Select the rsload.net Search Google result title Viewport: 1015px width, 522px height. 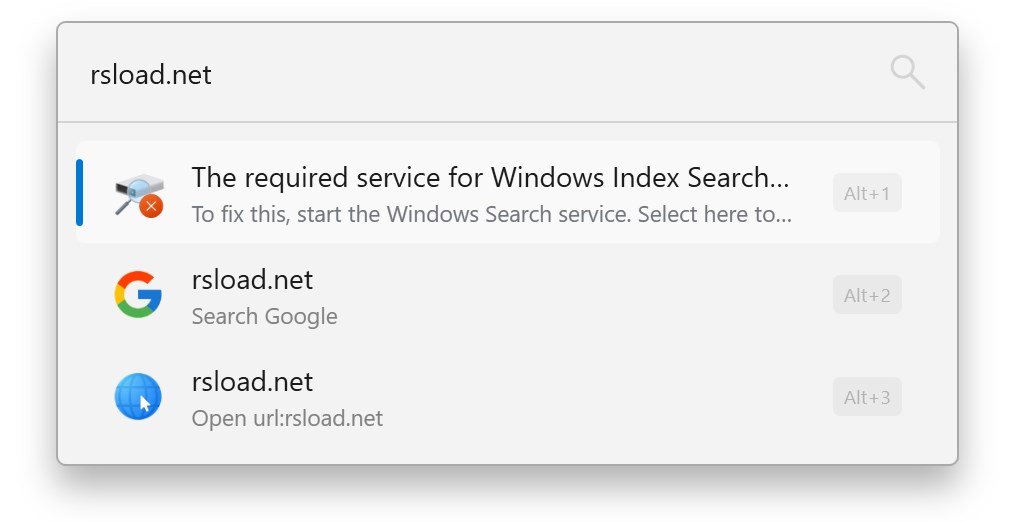click(252, 280)
